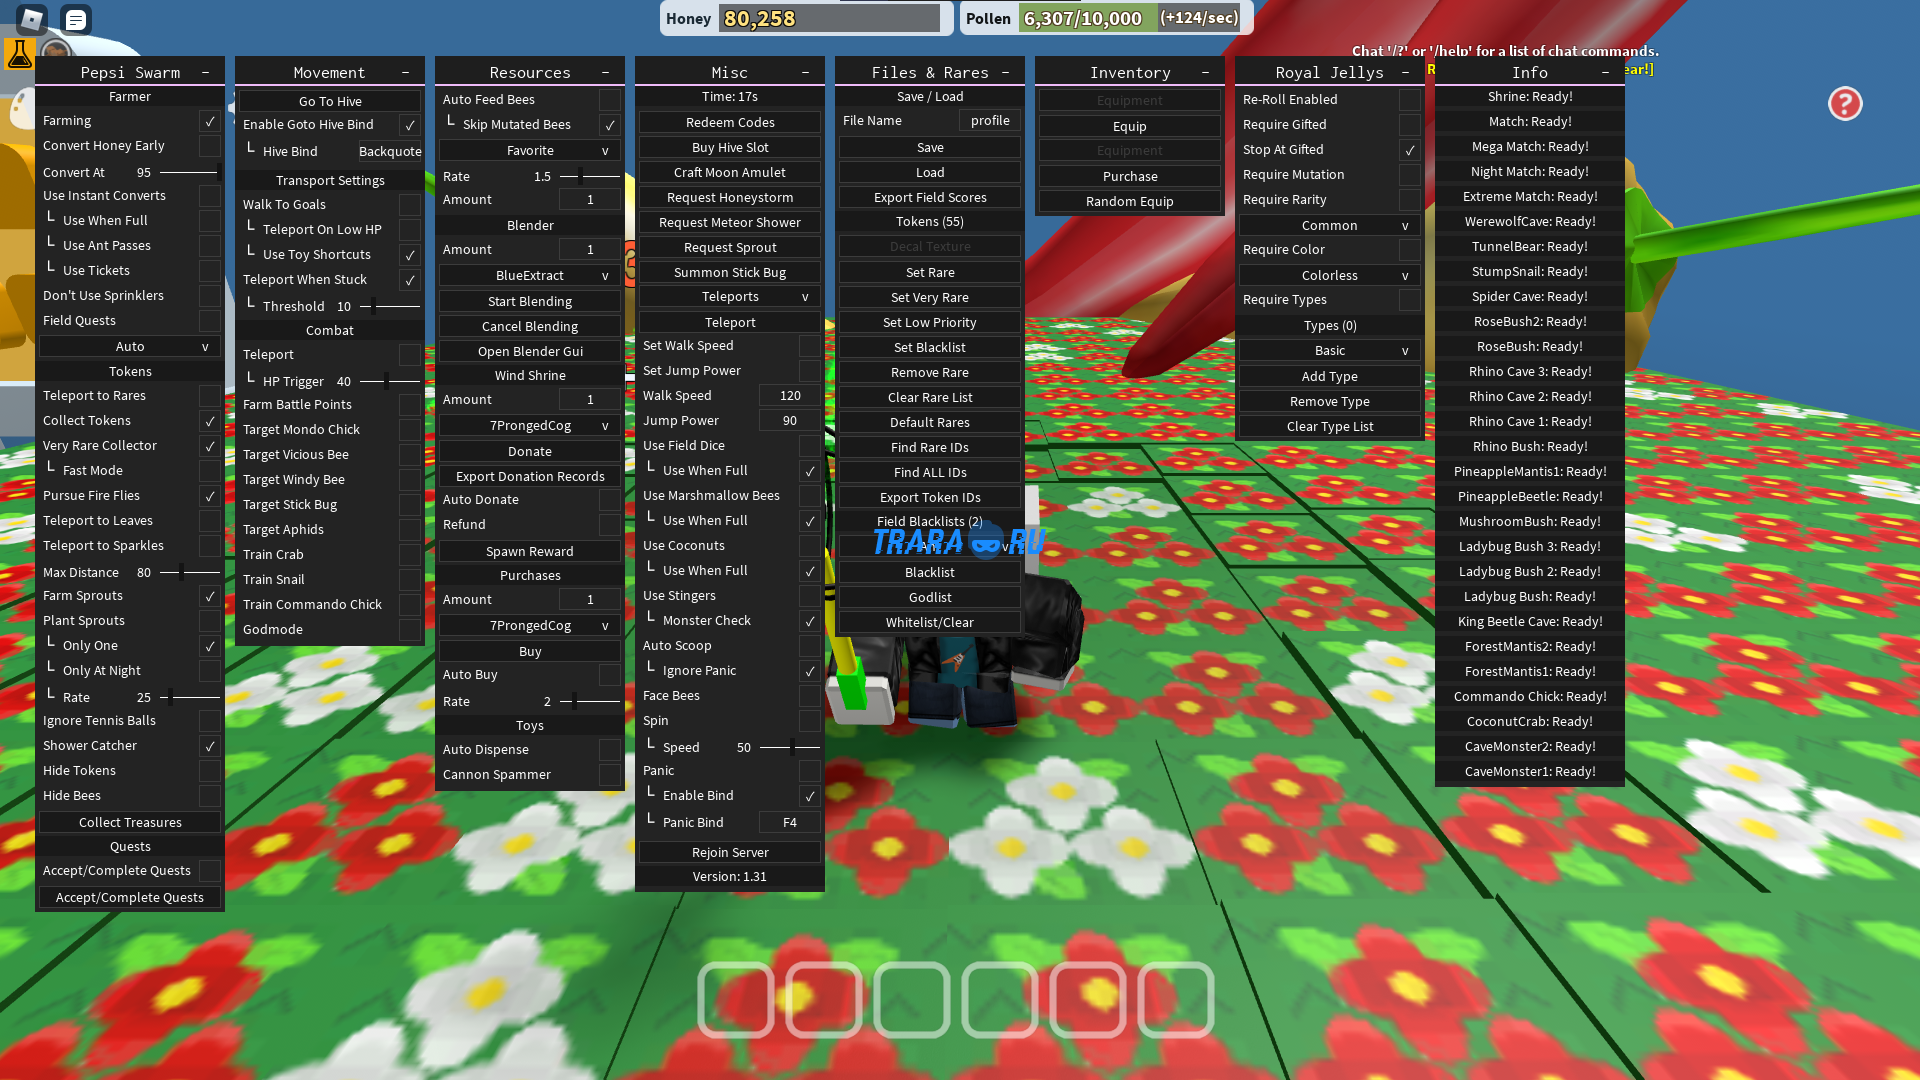Click the Craft Moon Amulet icon in Misc
1920x1080 pixels.
729,171
